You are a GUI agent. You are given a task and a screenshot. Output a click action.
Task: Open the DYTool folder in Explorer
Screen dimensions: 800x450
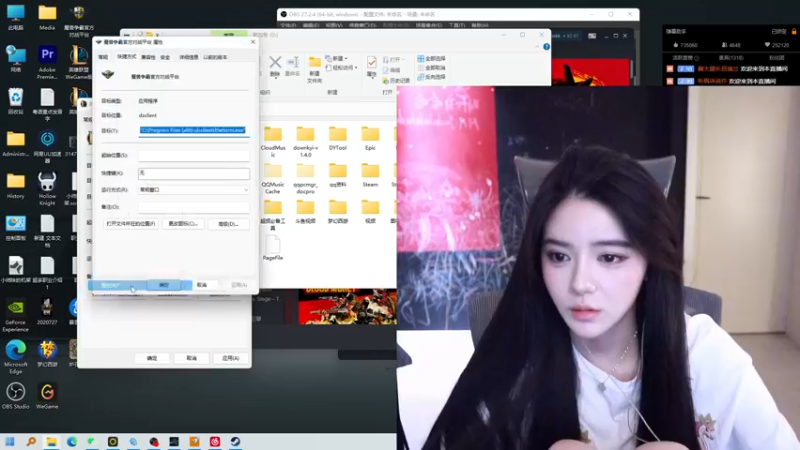338,138
